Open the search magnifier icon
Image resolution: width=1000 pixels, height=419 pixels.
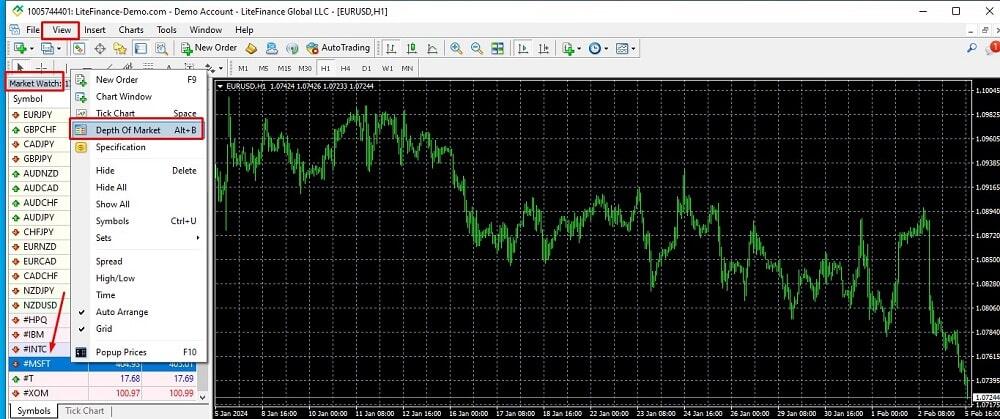click(970, 48)
